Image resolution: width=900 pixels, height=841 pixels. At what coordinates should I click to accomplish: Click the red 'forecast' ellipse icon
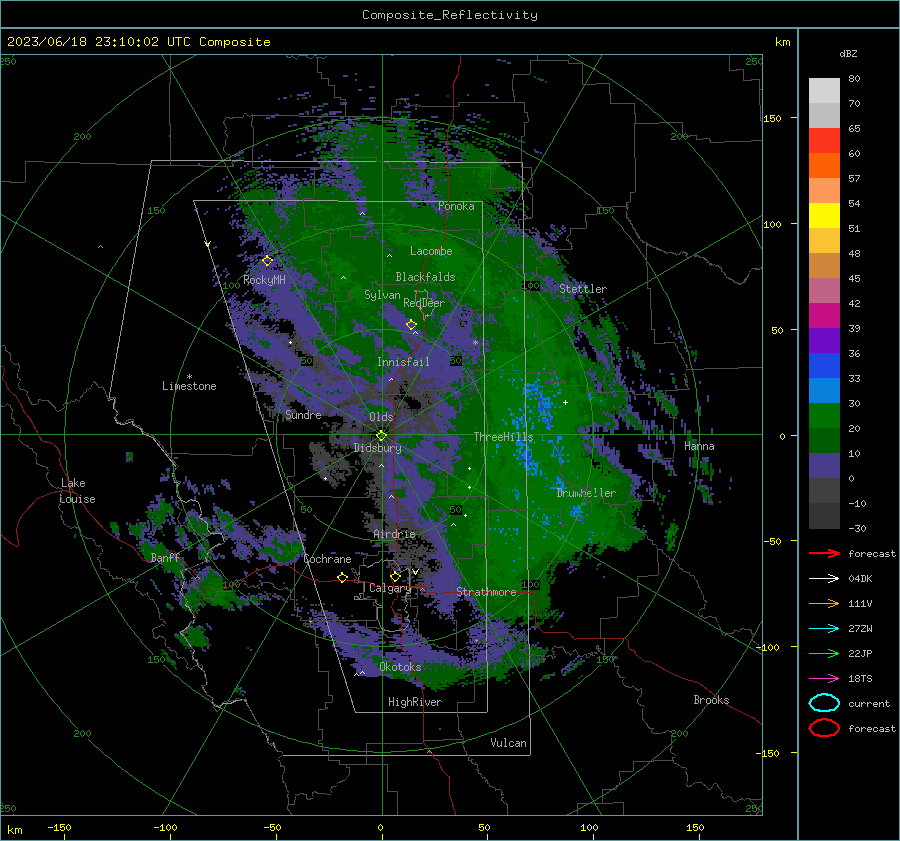coord(824,728)
